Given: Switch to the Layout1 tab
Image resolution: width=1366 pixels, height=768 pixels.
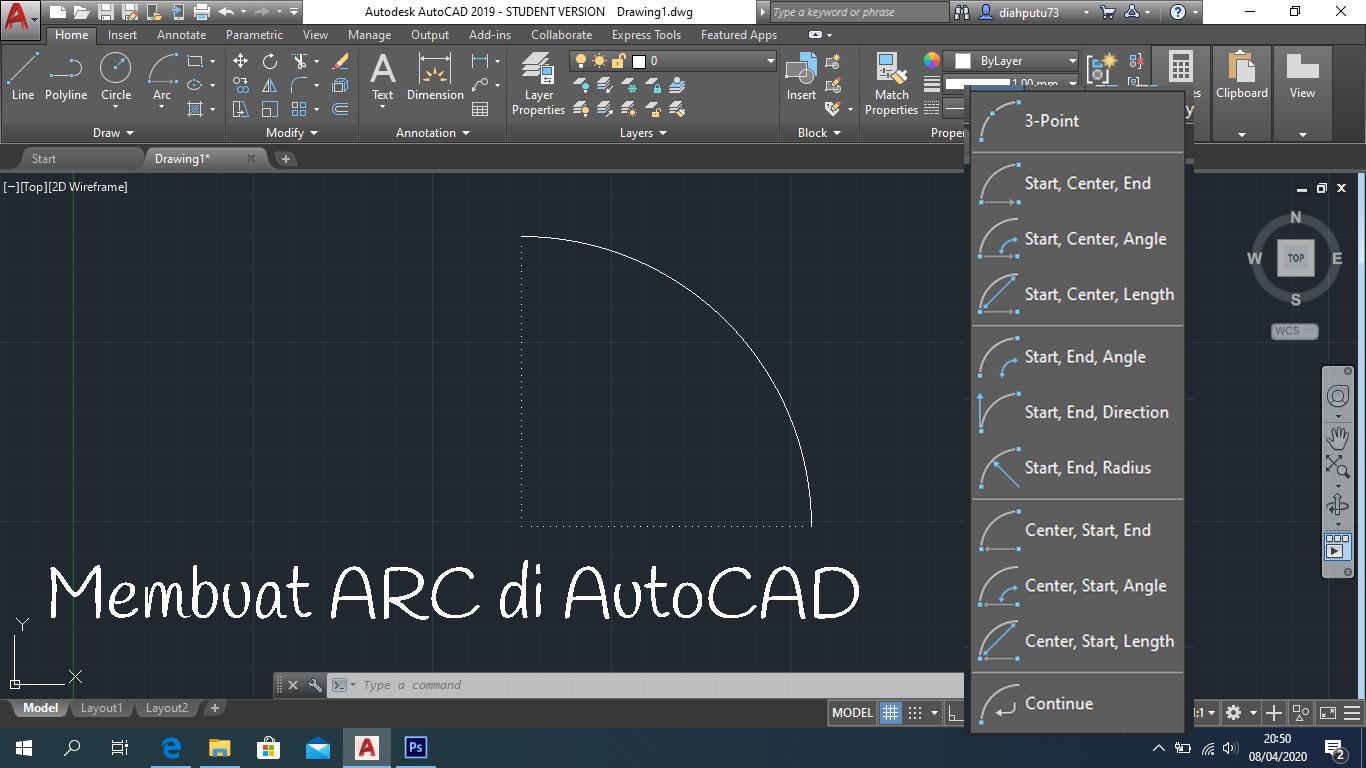Looking at the screenshot, I should (101, 708).
